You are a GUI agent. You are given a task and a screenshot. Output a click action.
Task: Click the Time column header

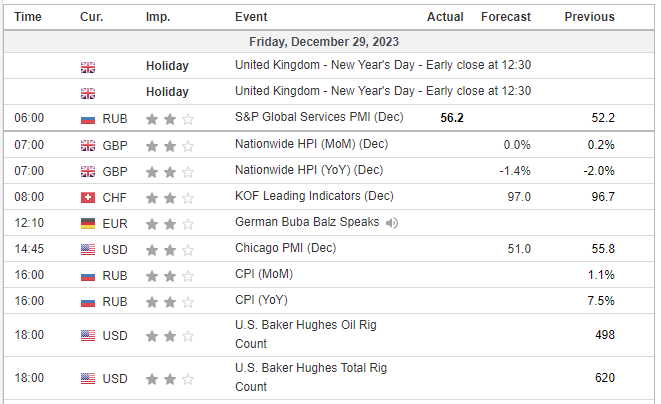pos(28,17)
